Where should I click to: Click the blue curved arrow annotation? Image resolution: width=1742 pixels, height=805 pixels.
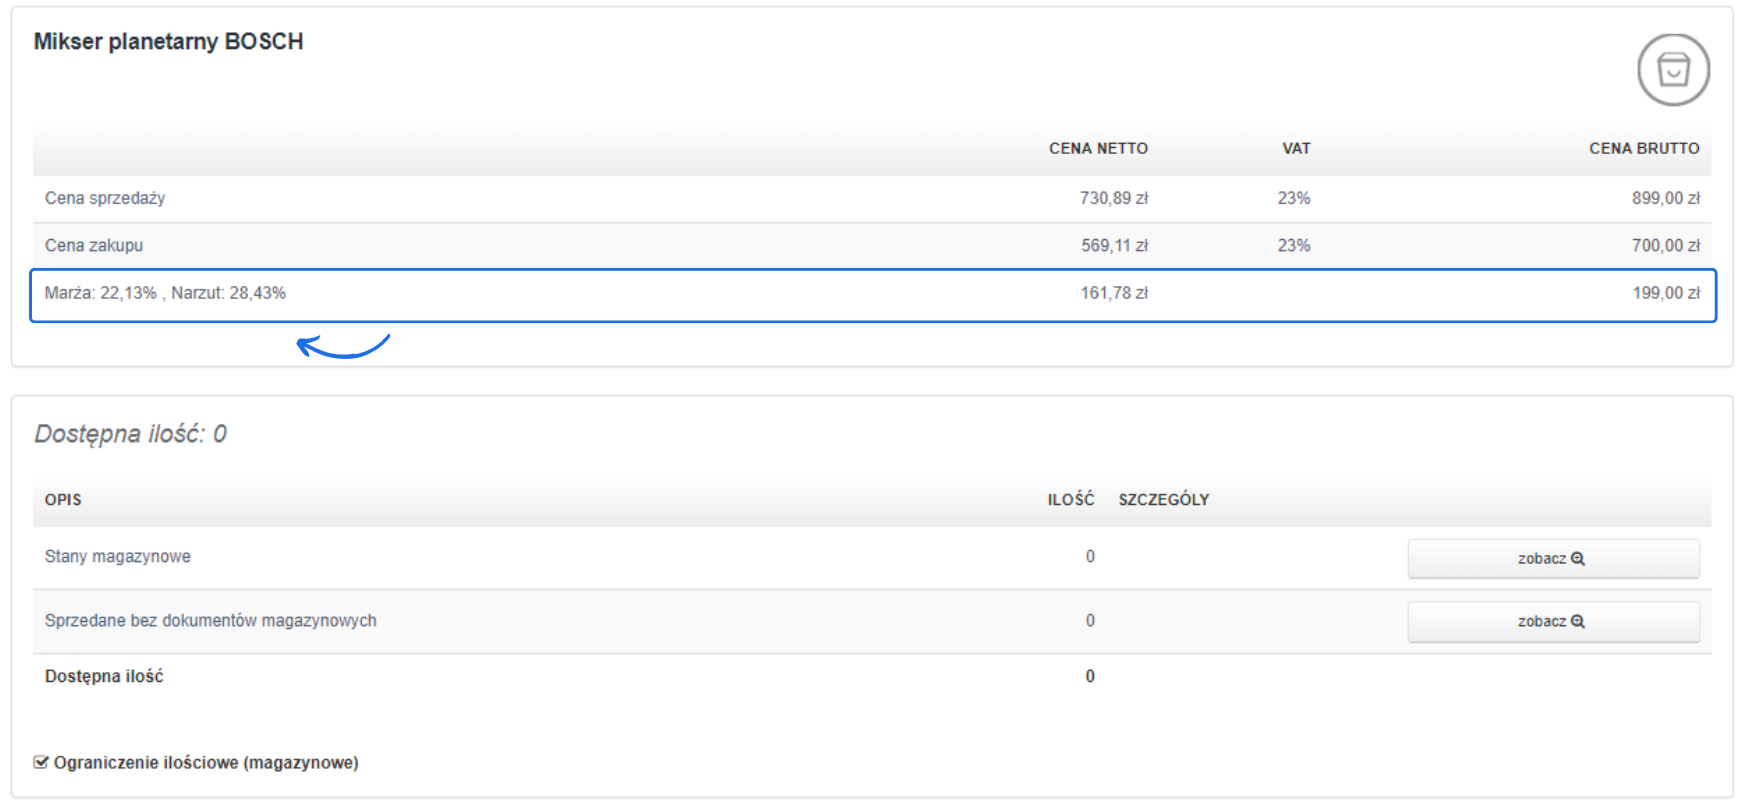click(x=343, y=346)
